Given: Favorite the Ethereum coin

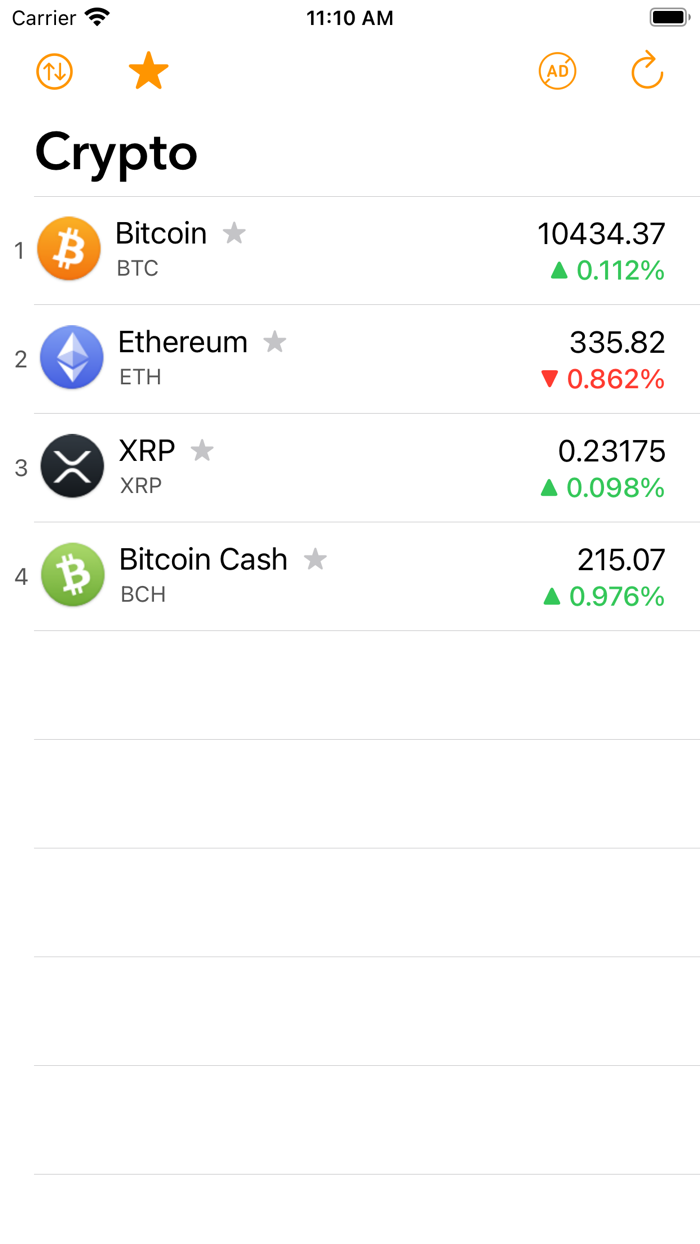Looking at the screenshot, I should [275, 343].
